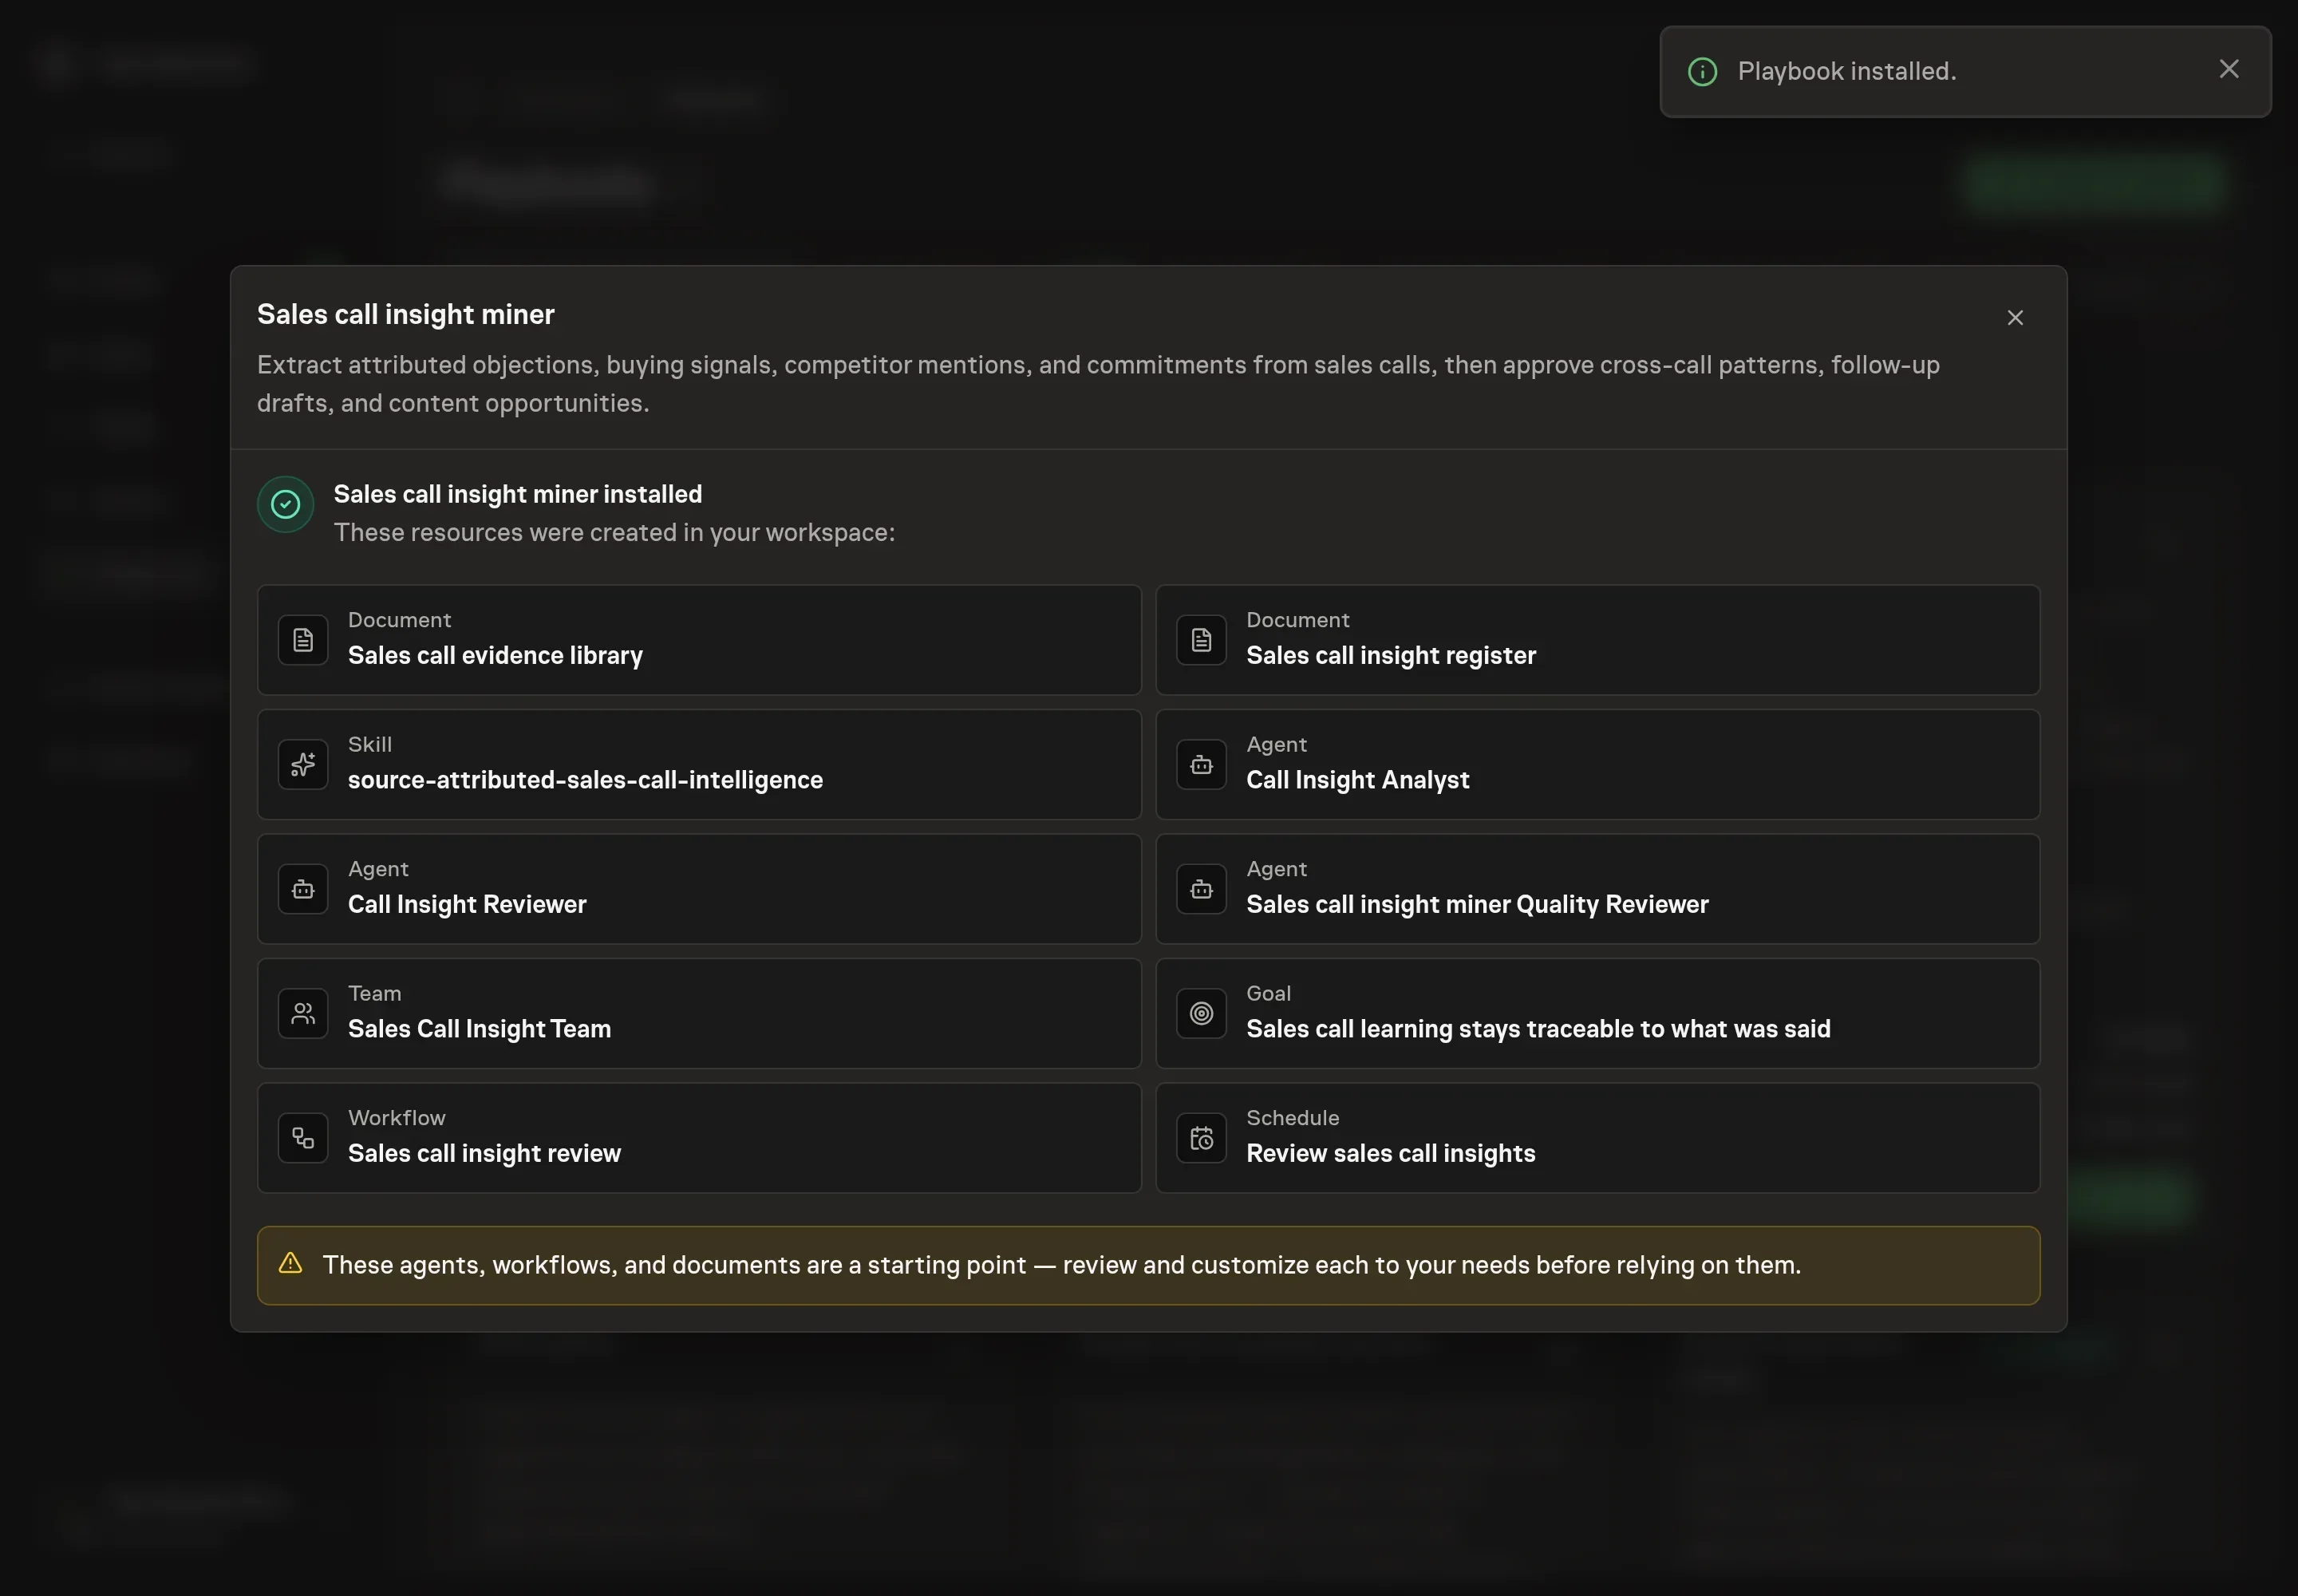Click the warning icon in the yellow banner
This screenshot has width=2298, height=1596.
click(x=290, y=1263)
